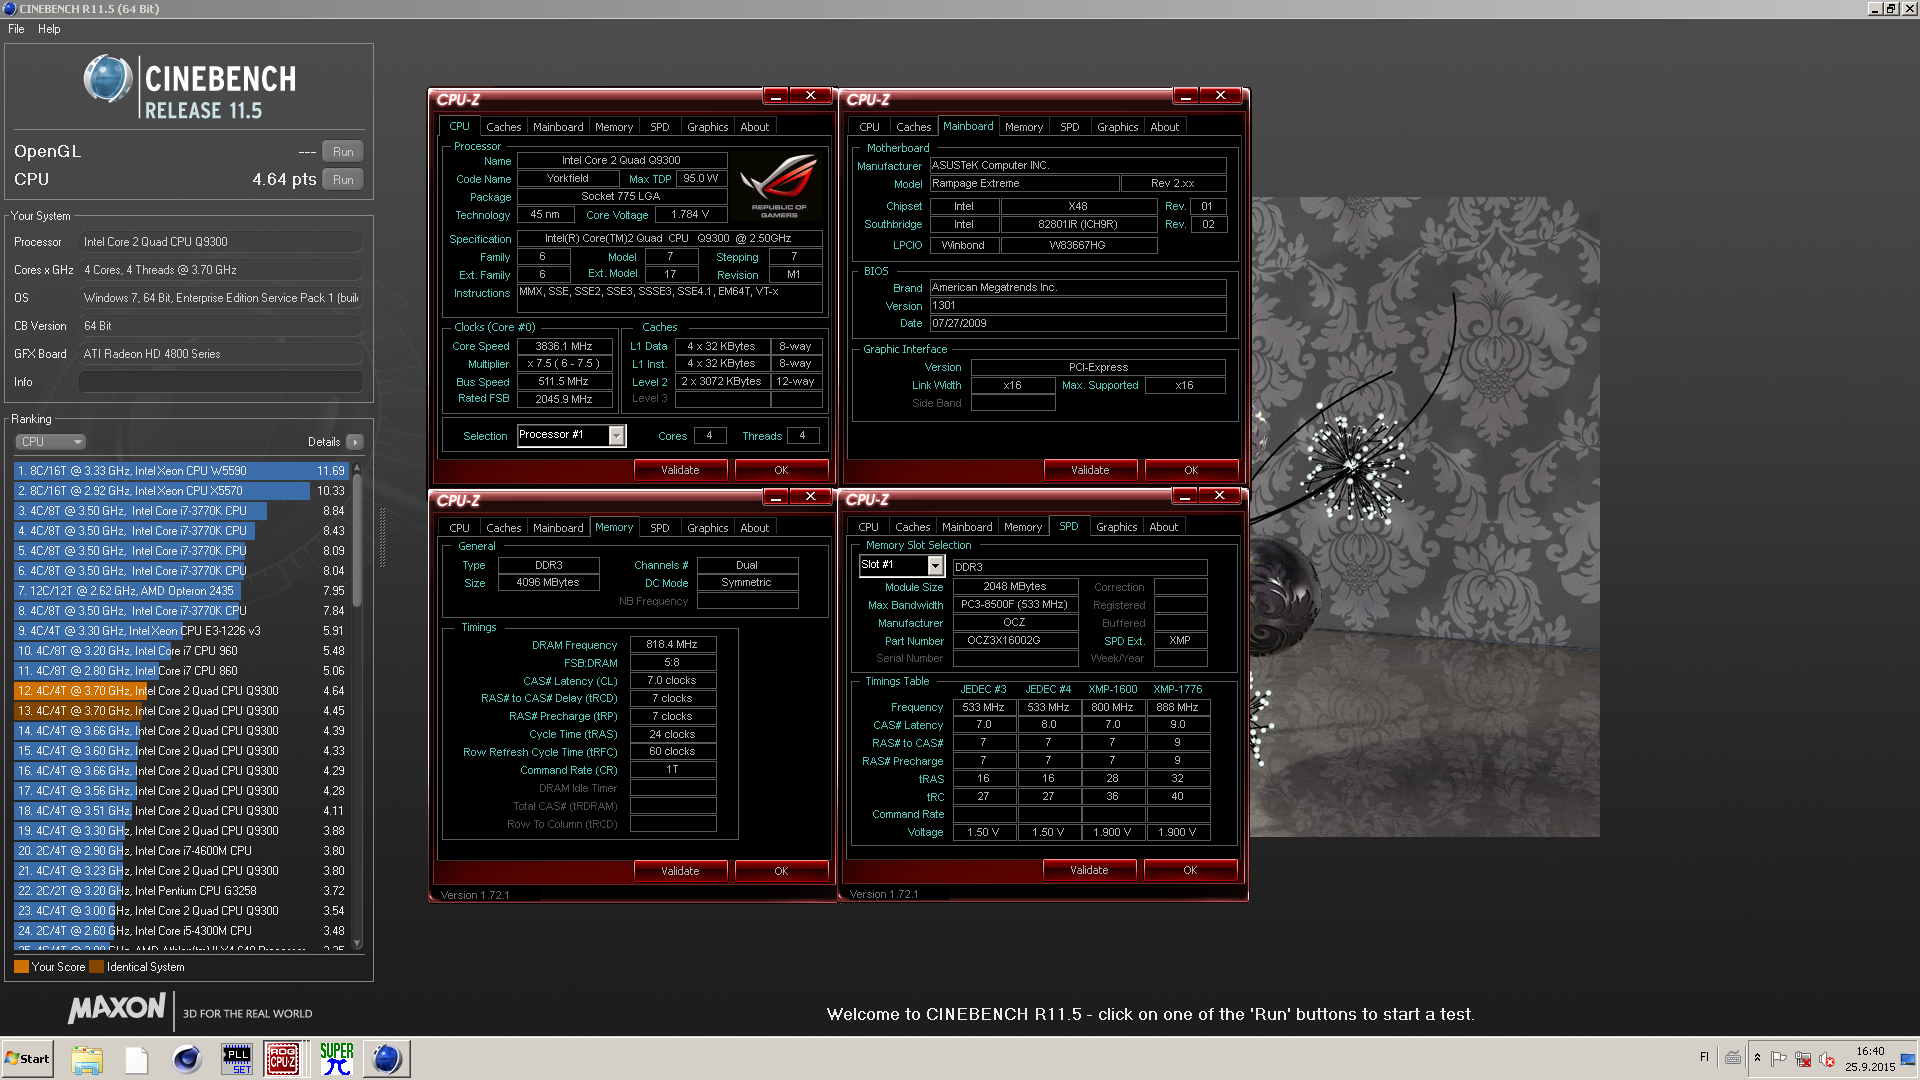
Task: Select ranking row 20 Core i7-4600M
Action: click(180, 851)
